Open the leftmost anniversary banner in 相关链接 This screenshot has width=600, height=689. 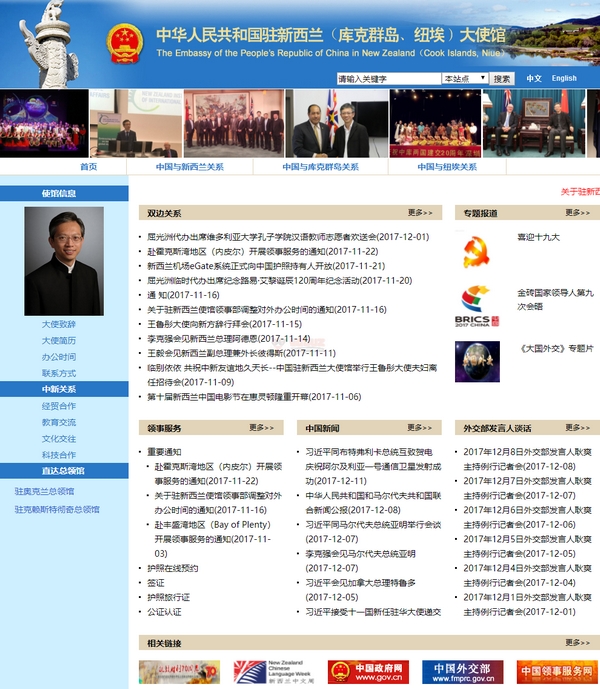pyautogui.click(x=179, y=672)
